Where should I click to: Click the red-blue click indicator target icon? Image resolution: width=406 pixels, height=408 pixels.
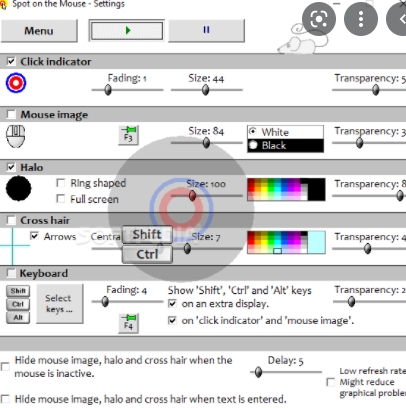click(16, 83)
